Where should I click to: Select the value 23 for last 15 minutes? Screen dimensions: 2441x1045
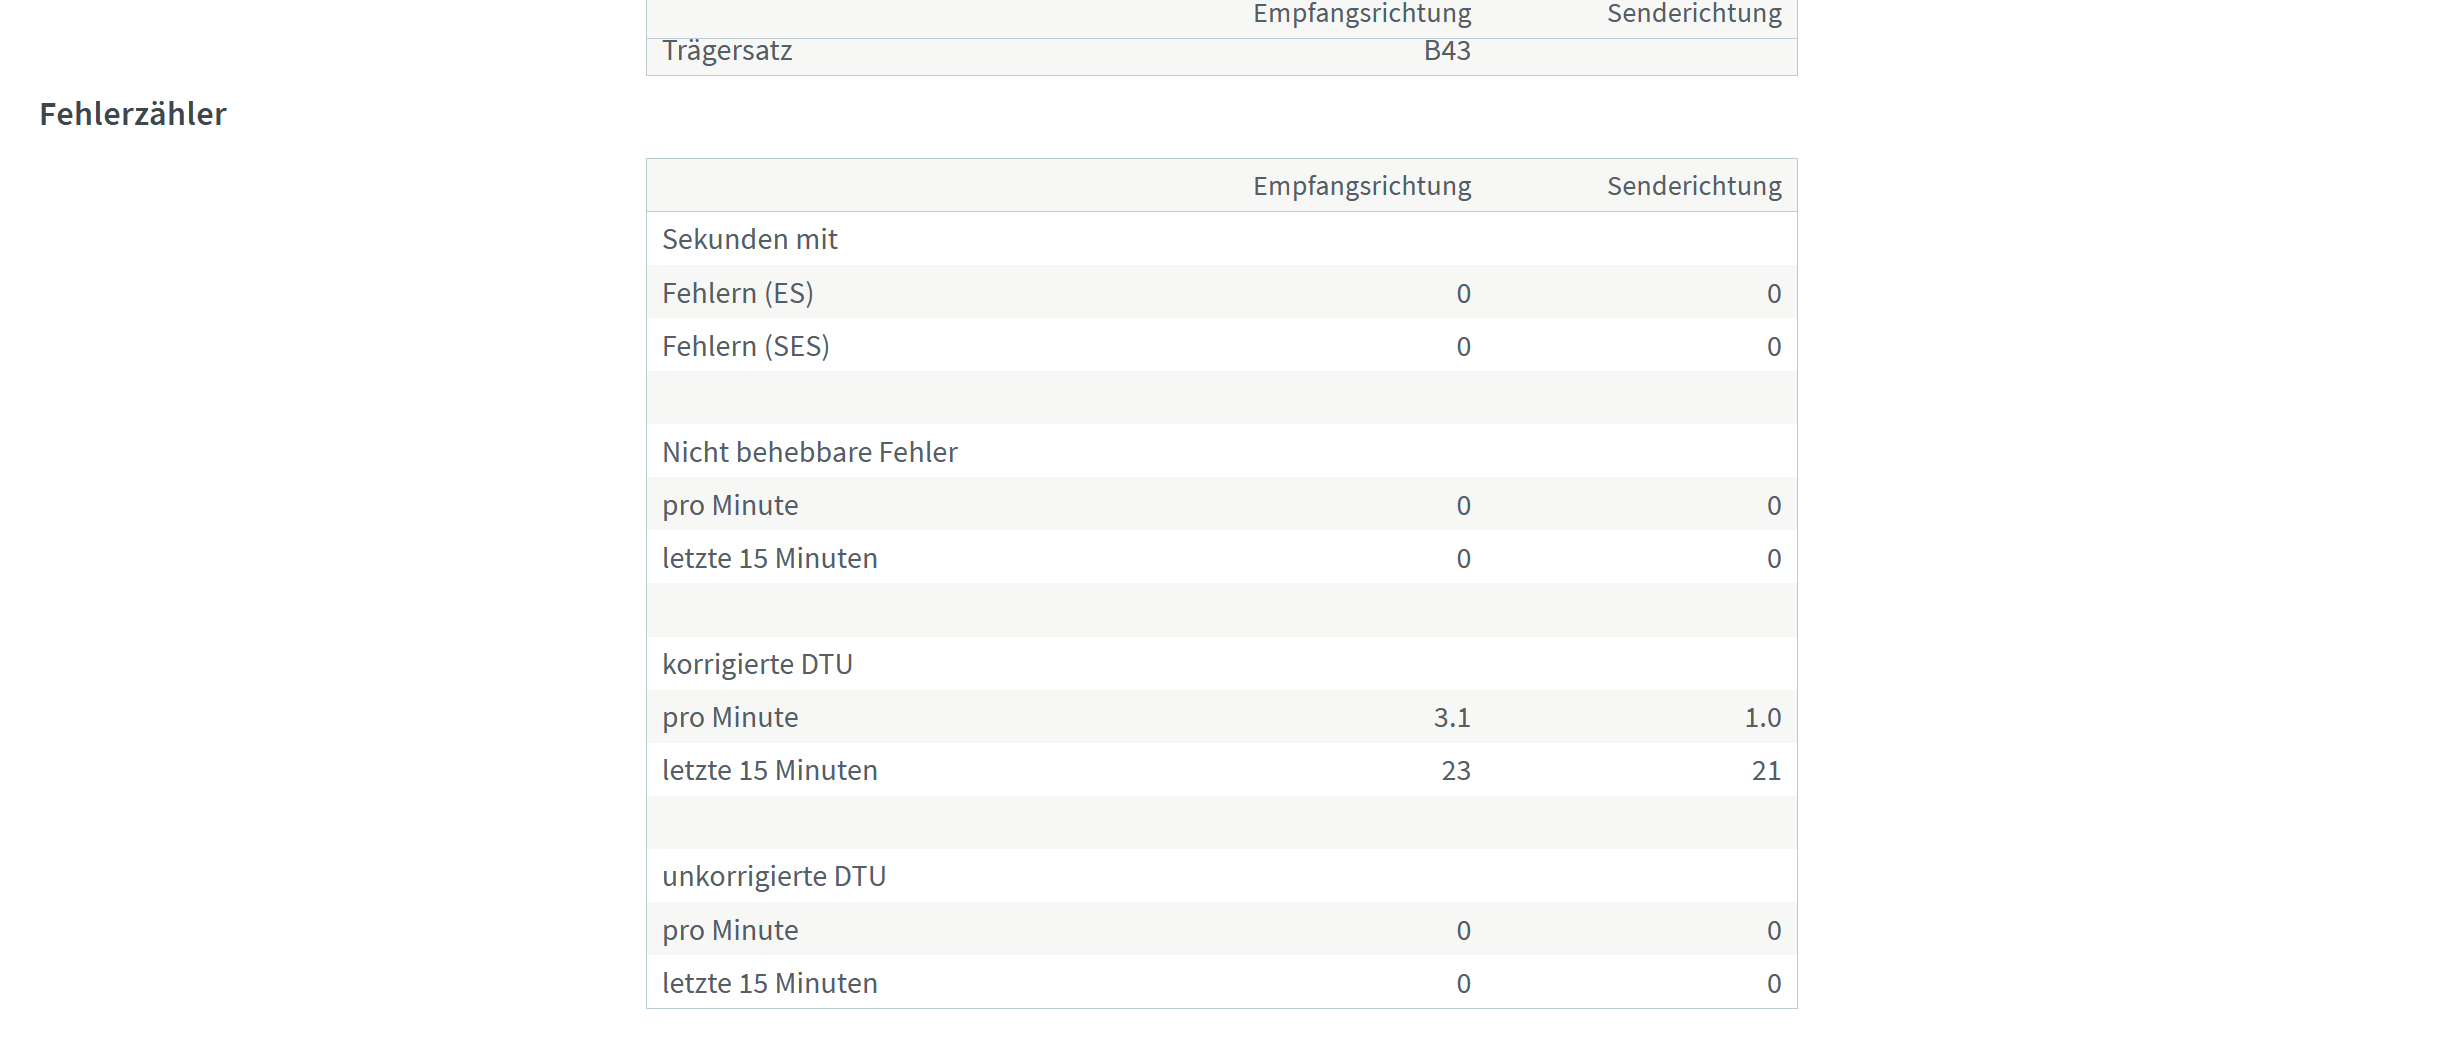tap(1456, 771)
